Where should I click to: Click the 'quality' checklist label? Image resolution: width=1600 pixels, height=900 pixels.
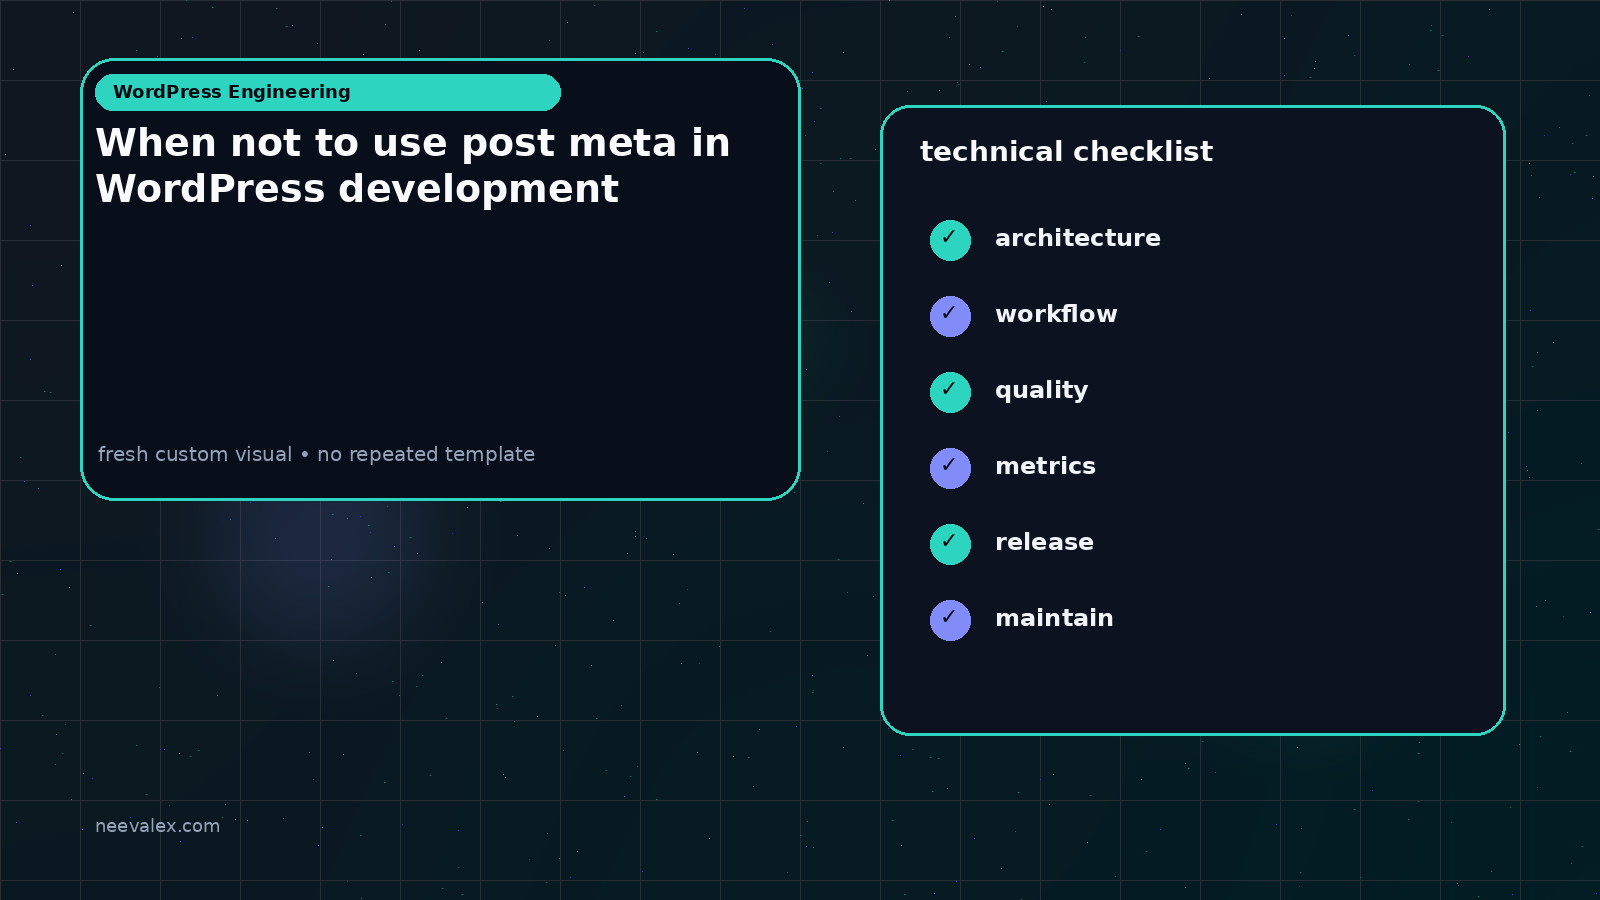click(1041, 391)
